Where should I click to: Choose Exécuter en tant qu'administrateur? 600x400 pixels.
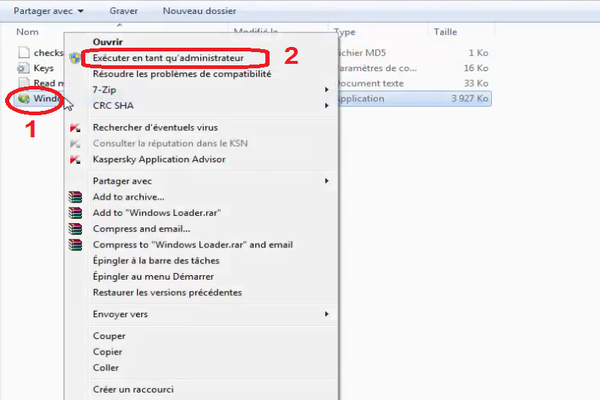[x=168, y=58]
